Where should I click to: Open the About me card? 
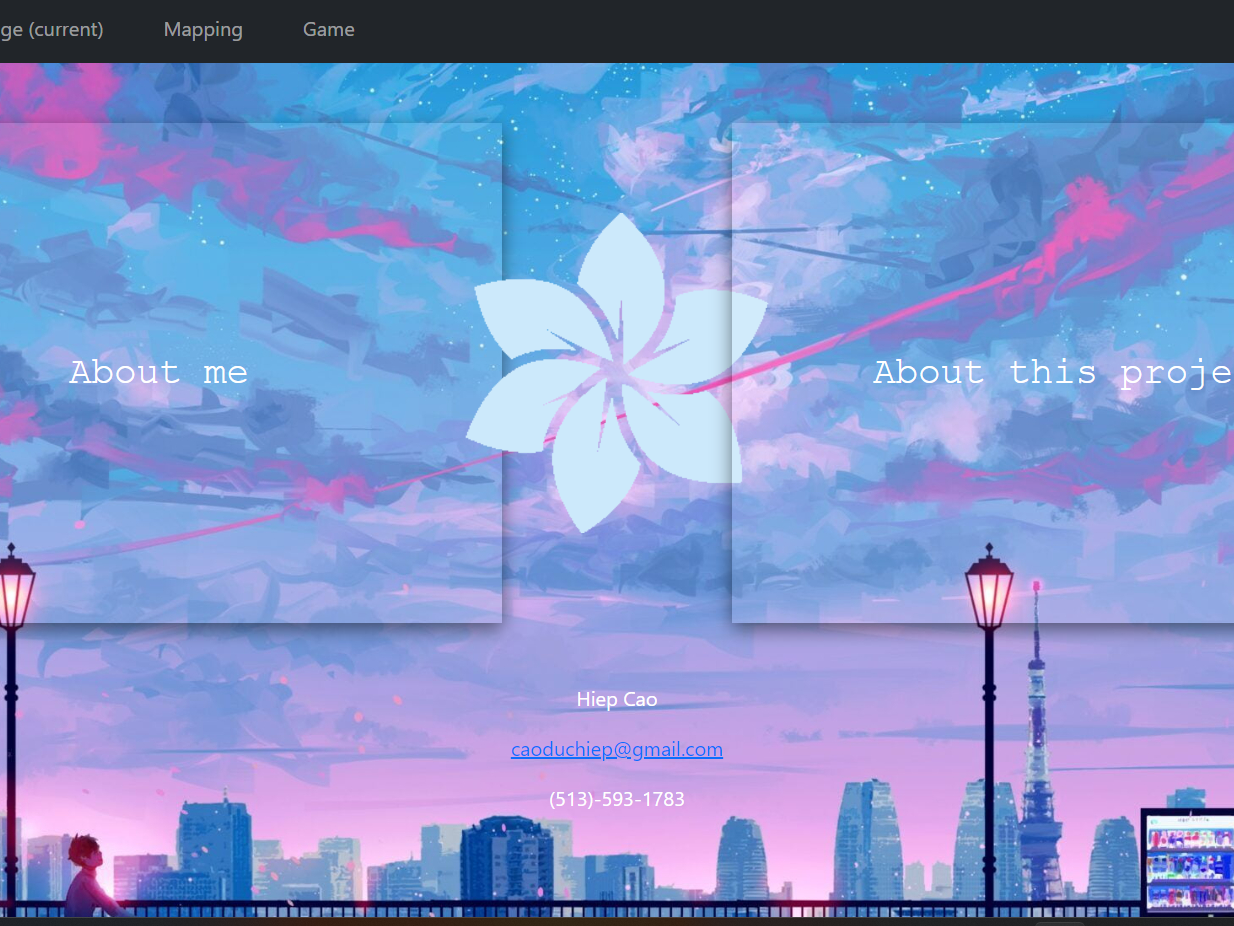coord(250,373)
